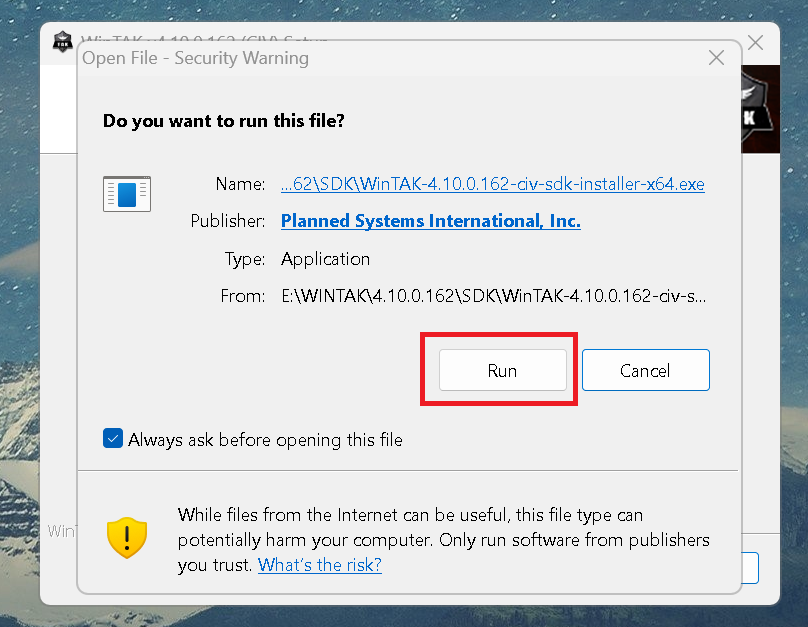Open Planned Systems International publisher link
This screenshot has width=808, height=627.
click(431, 221)
